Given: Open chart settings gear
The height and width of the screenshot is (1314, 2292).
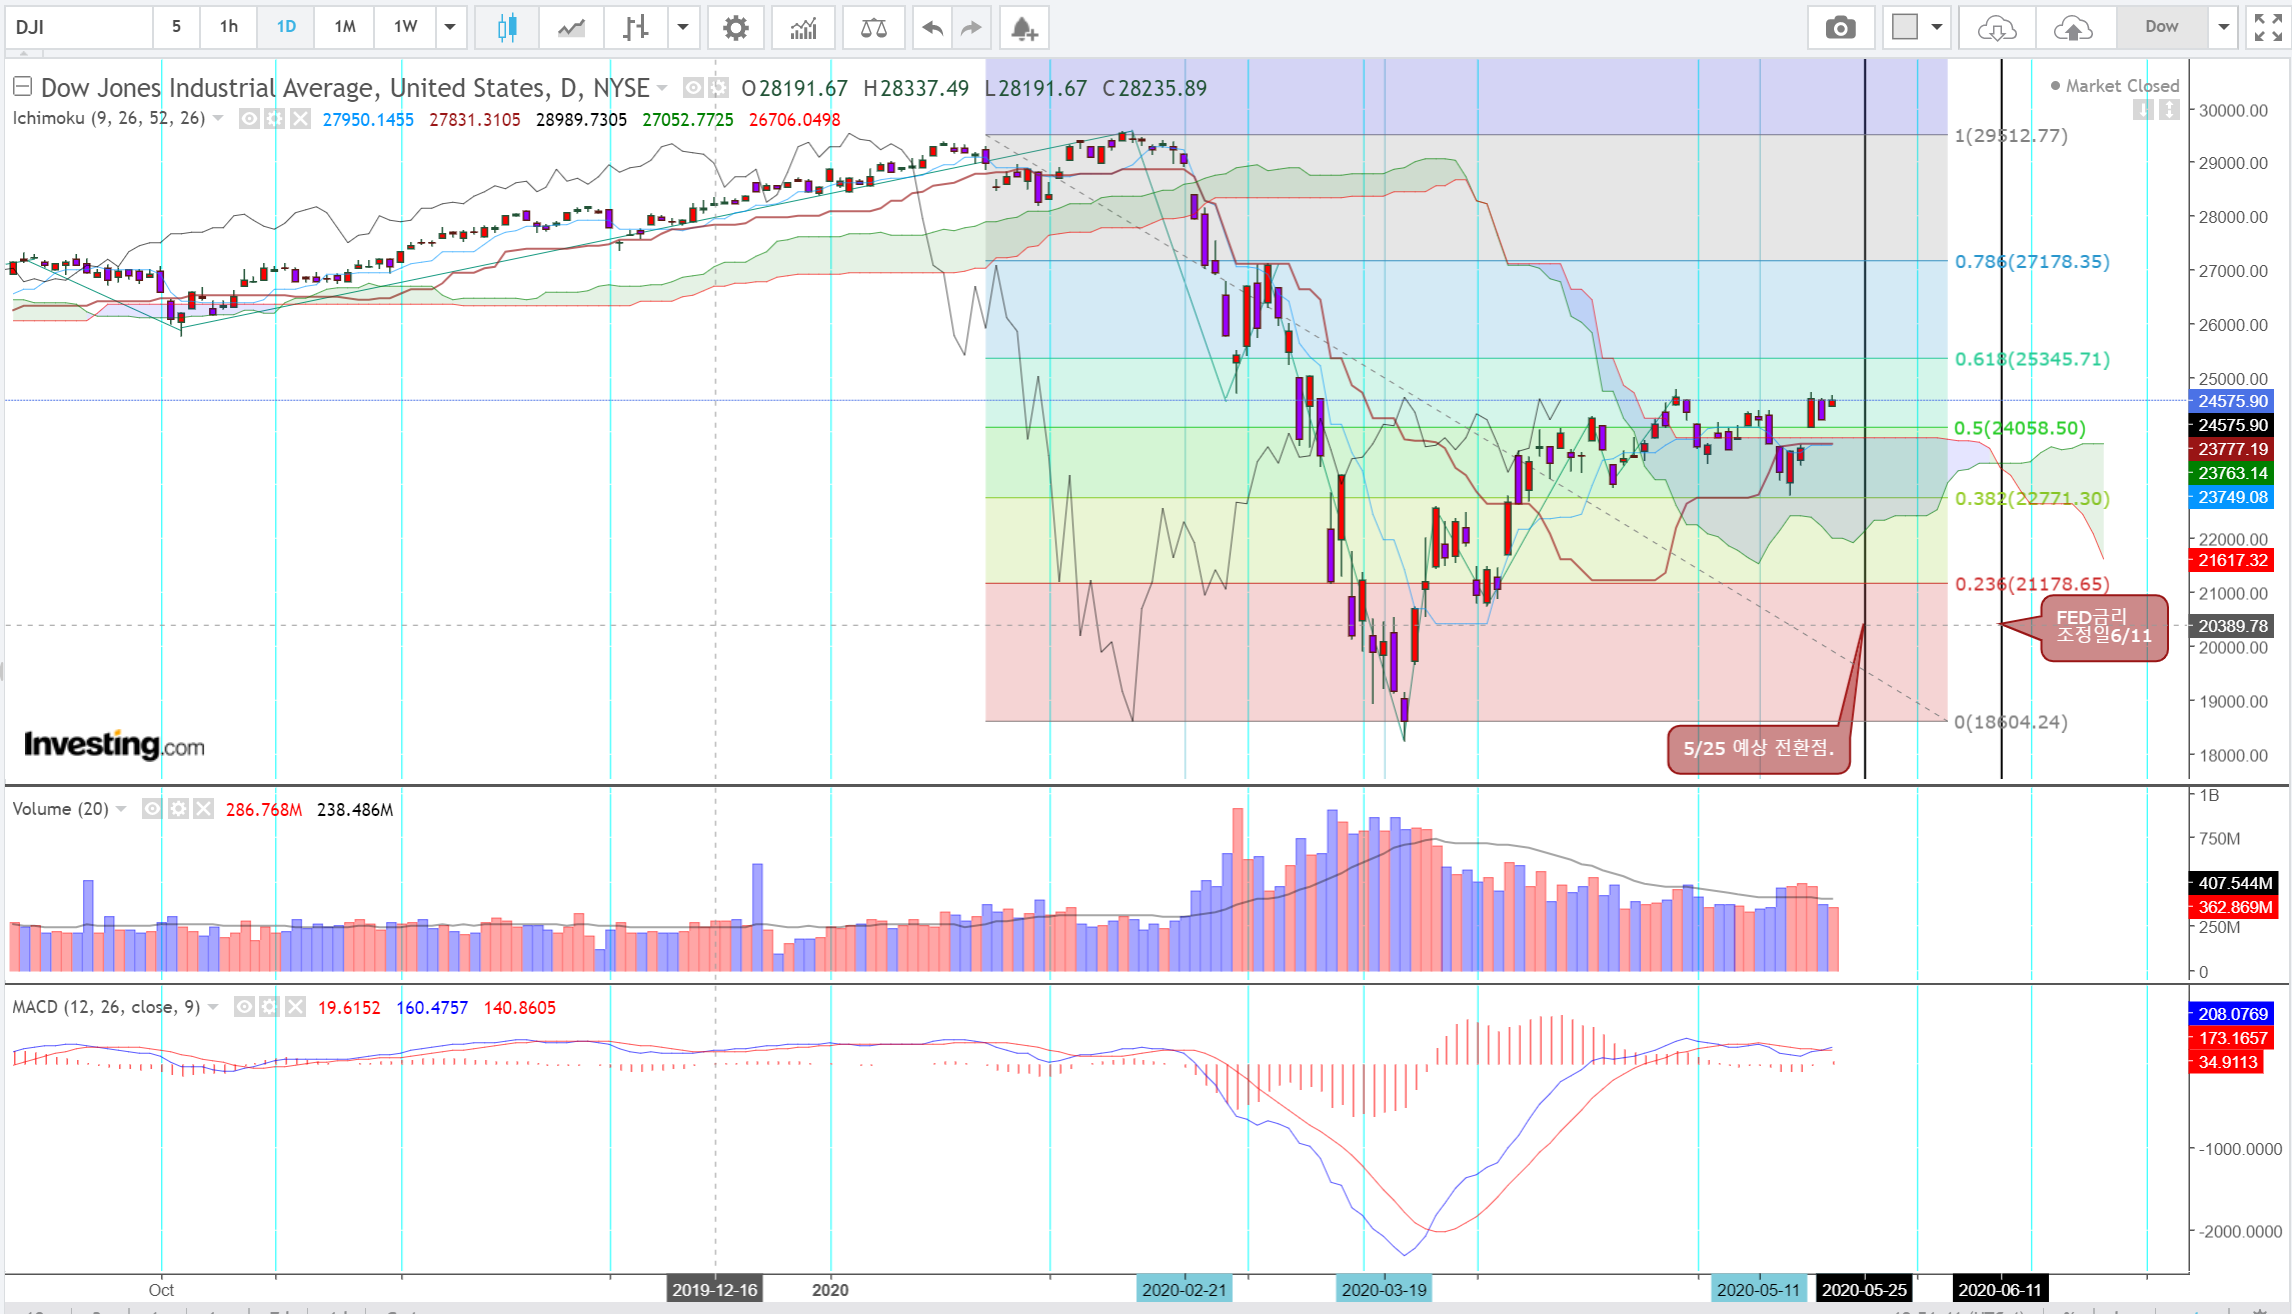Looking at the screenshot, I should point(735,27).
